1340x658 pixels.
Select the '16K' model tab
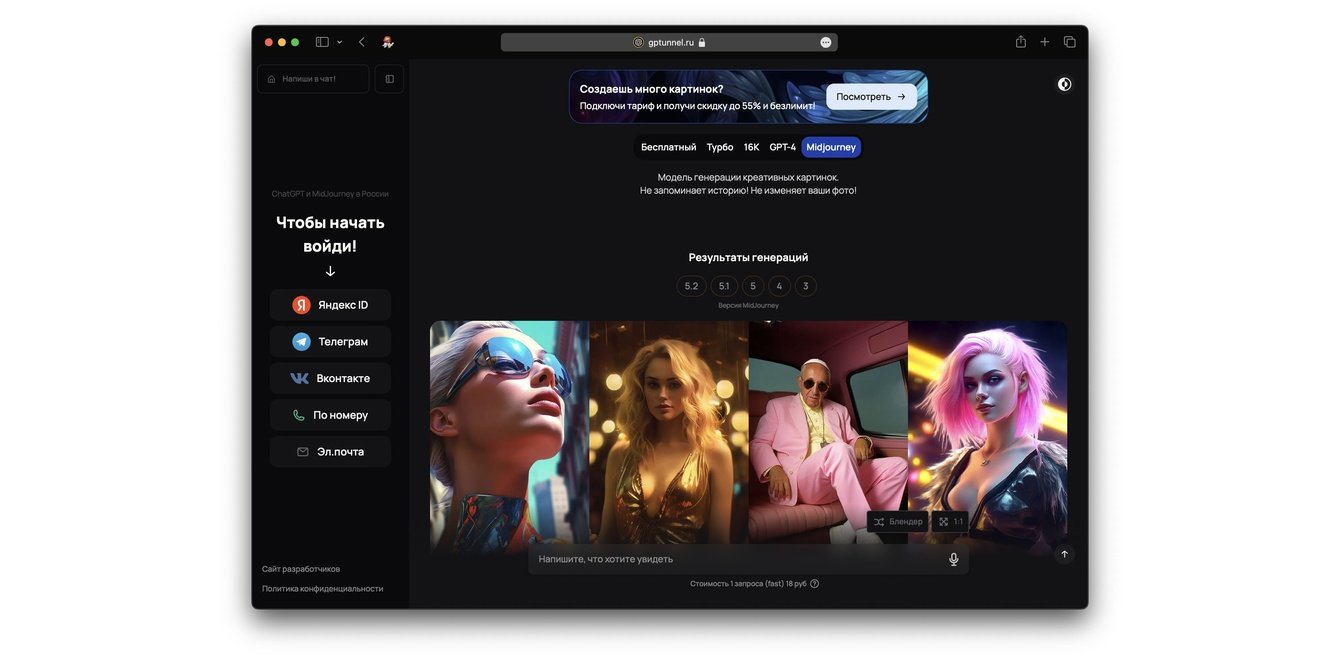tap(751, 147)
